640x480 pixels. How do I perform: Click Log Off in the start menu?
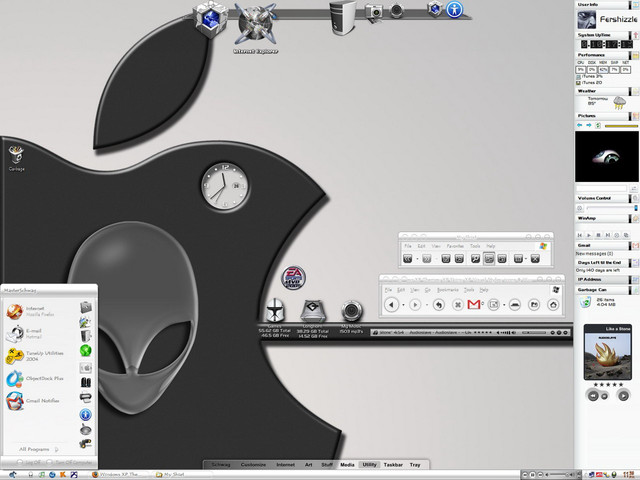(x=29, y=462)
